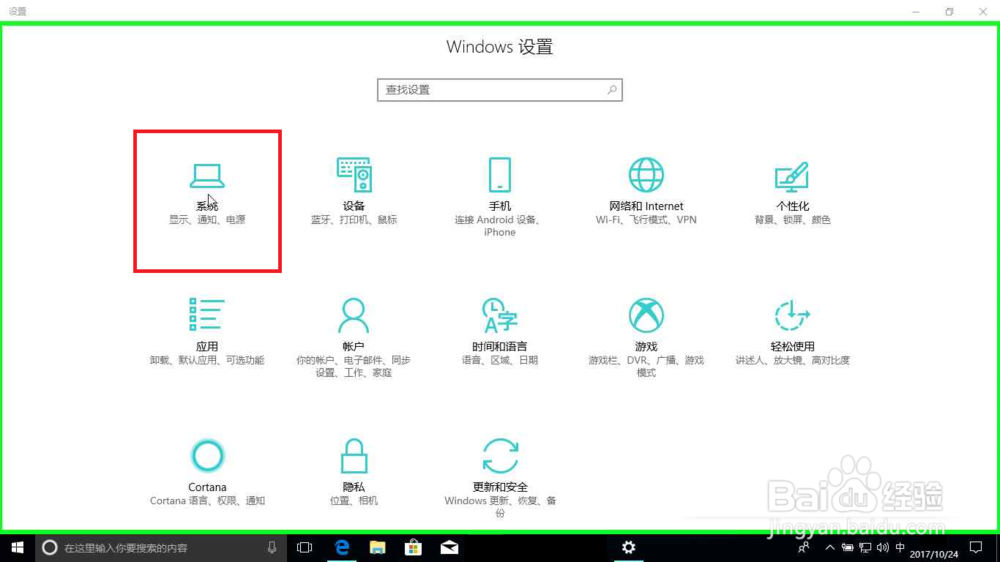The image size is (1000, 562).
Task: Open the 设备 (Devices) settings category
Action: tap(353, 192)
